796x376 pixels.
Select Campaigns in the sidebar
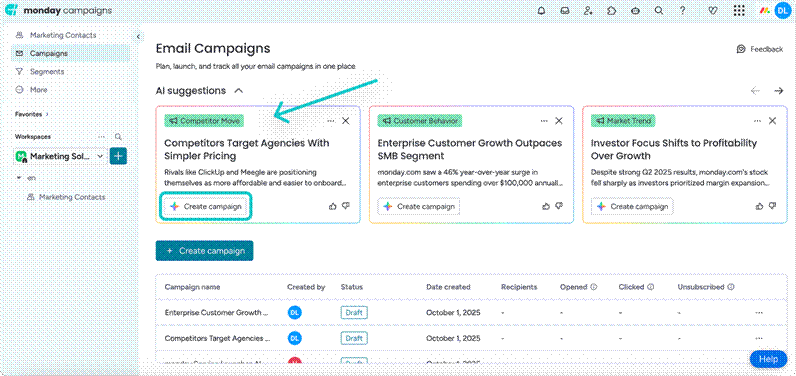click(70, 53)
